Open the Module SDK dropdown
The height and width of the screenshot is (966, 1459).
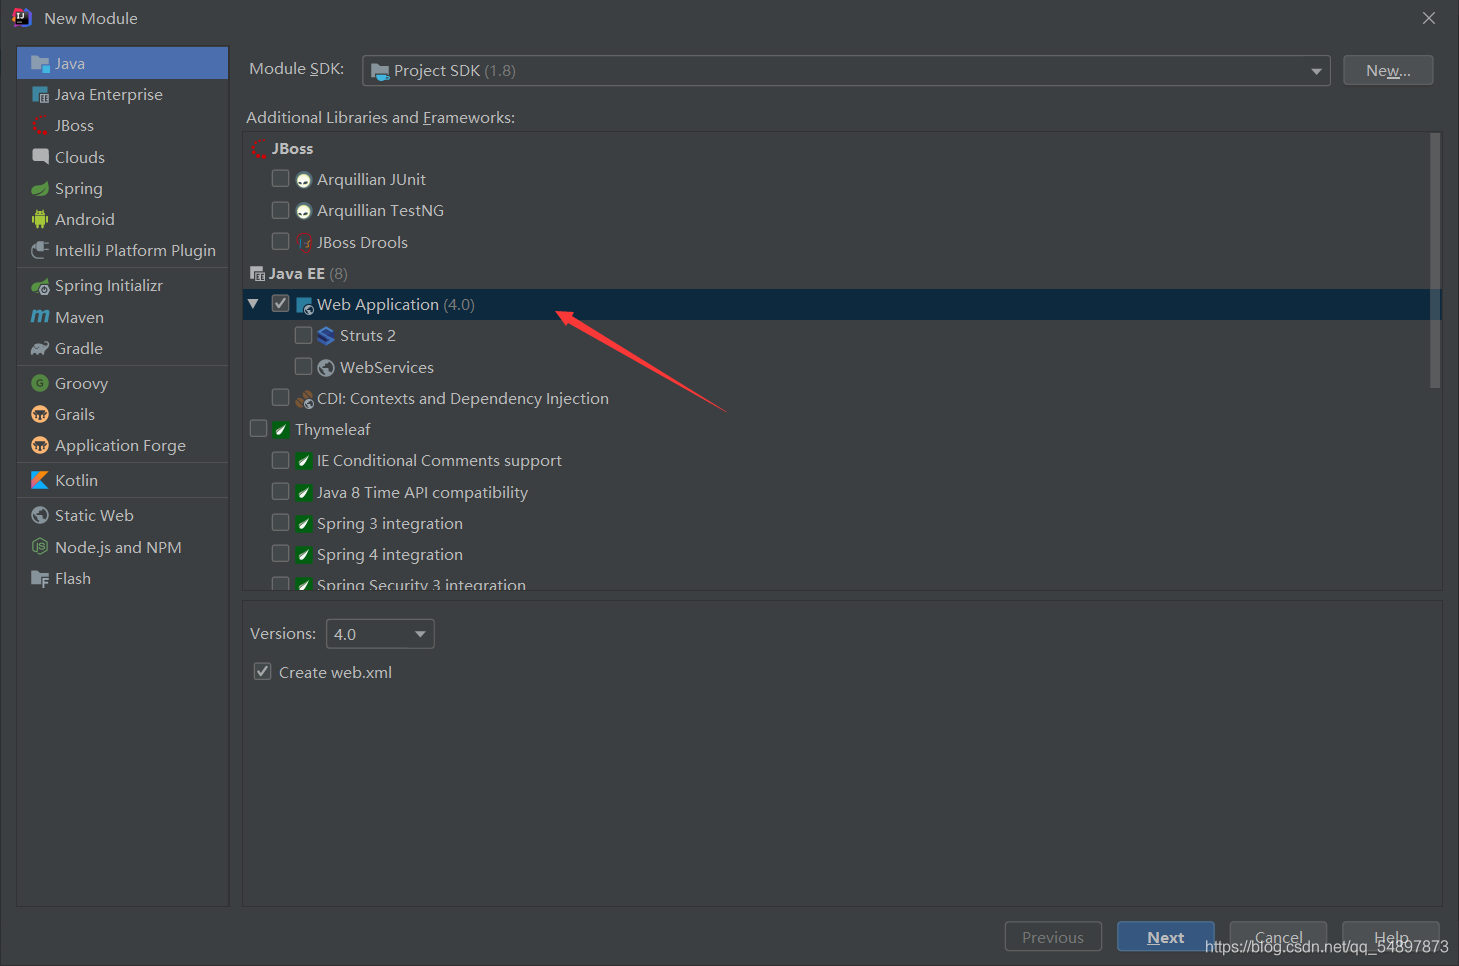tap(846, 70)
